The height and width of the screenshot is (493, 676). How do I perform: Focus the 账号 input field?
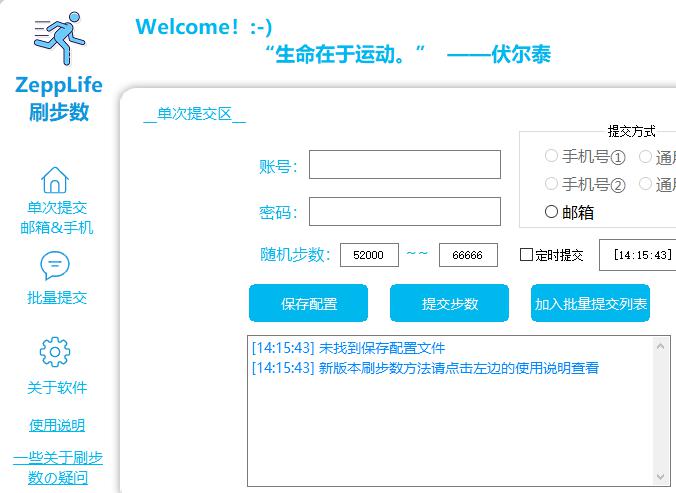coord(404,165)
